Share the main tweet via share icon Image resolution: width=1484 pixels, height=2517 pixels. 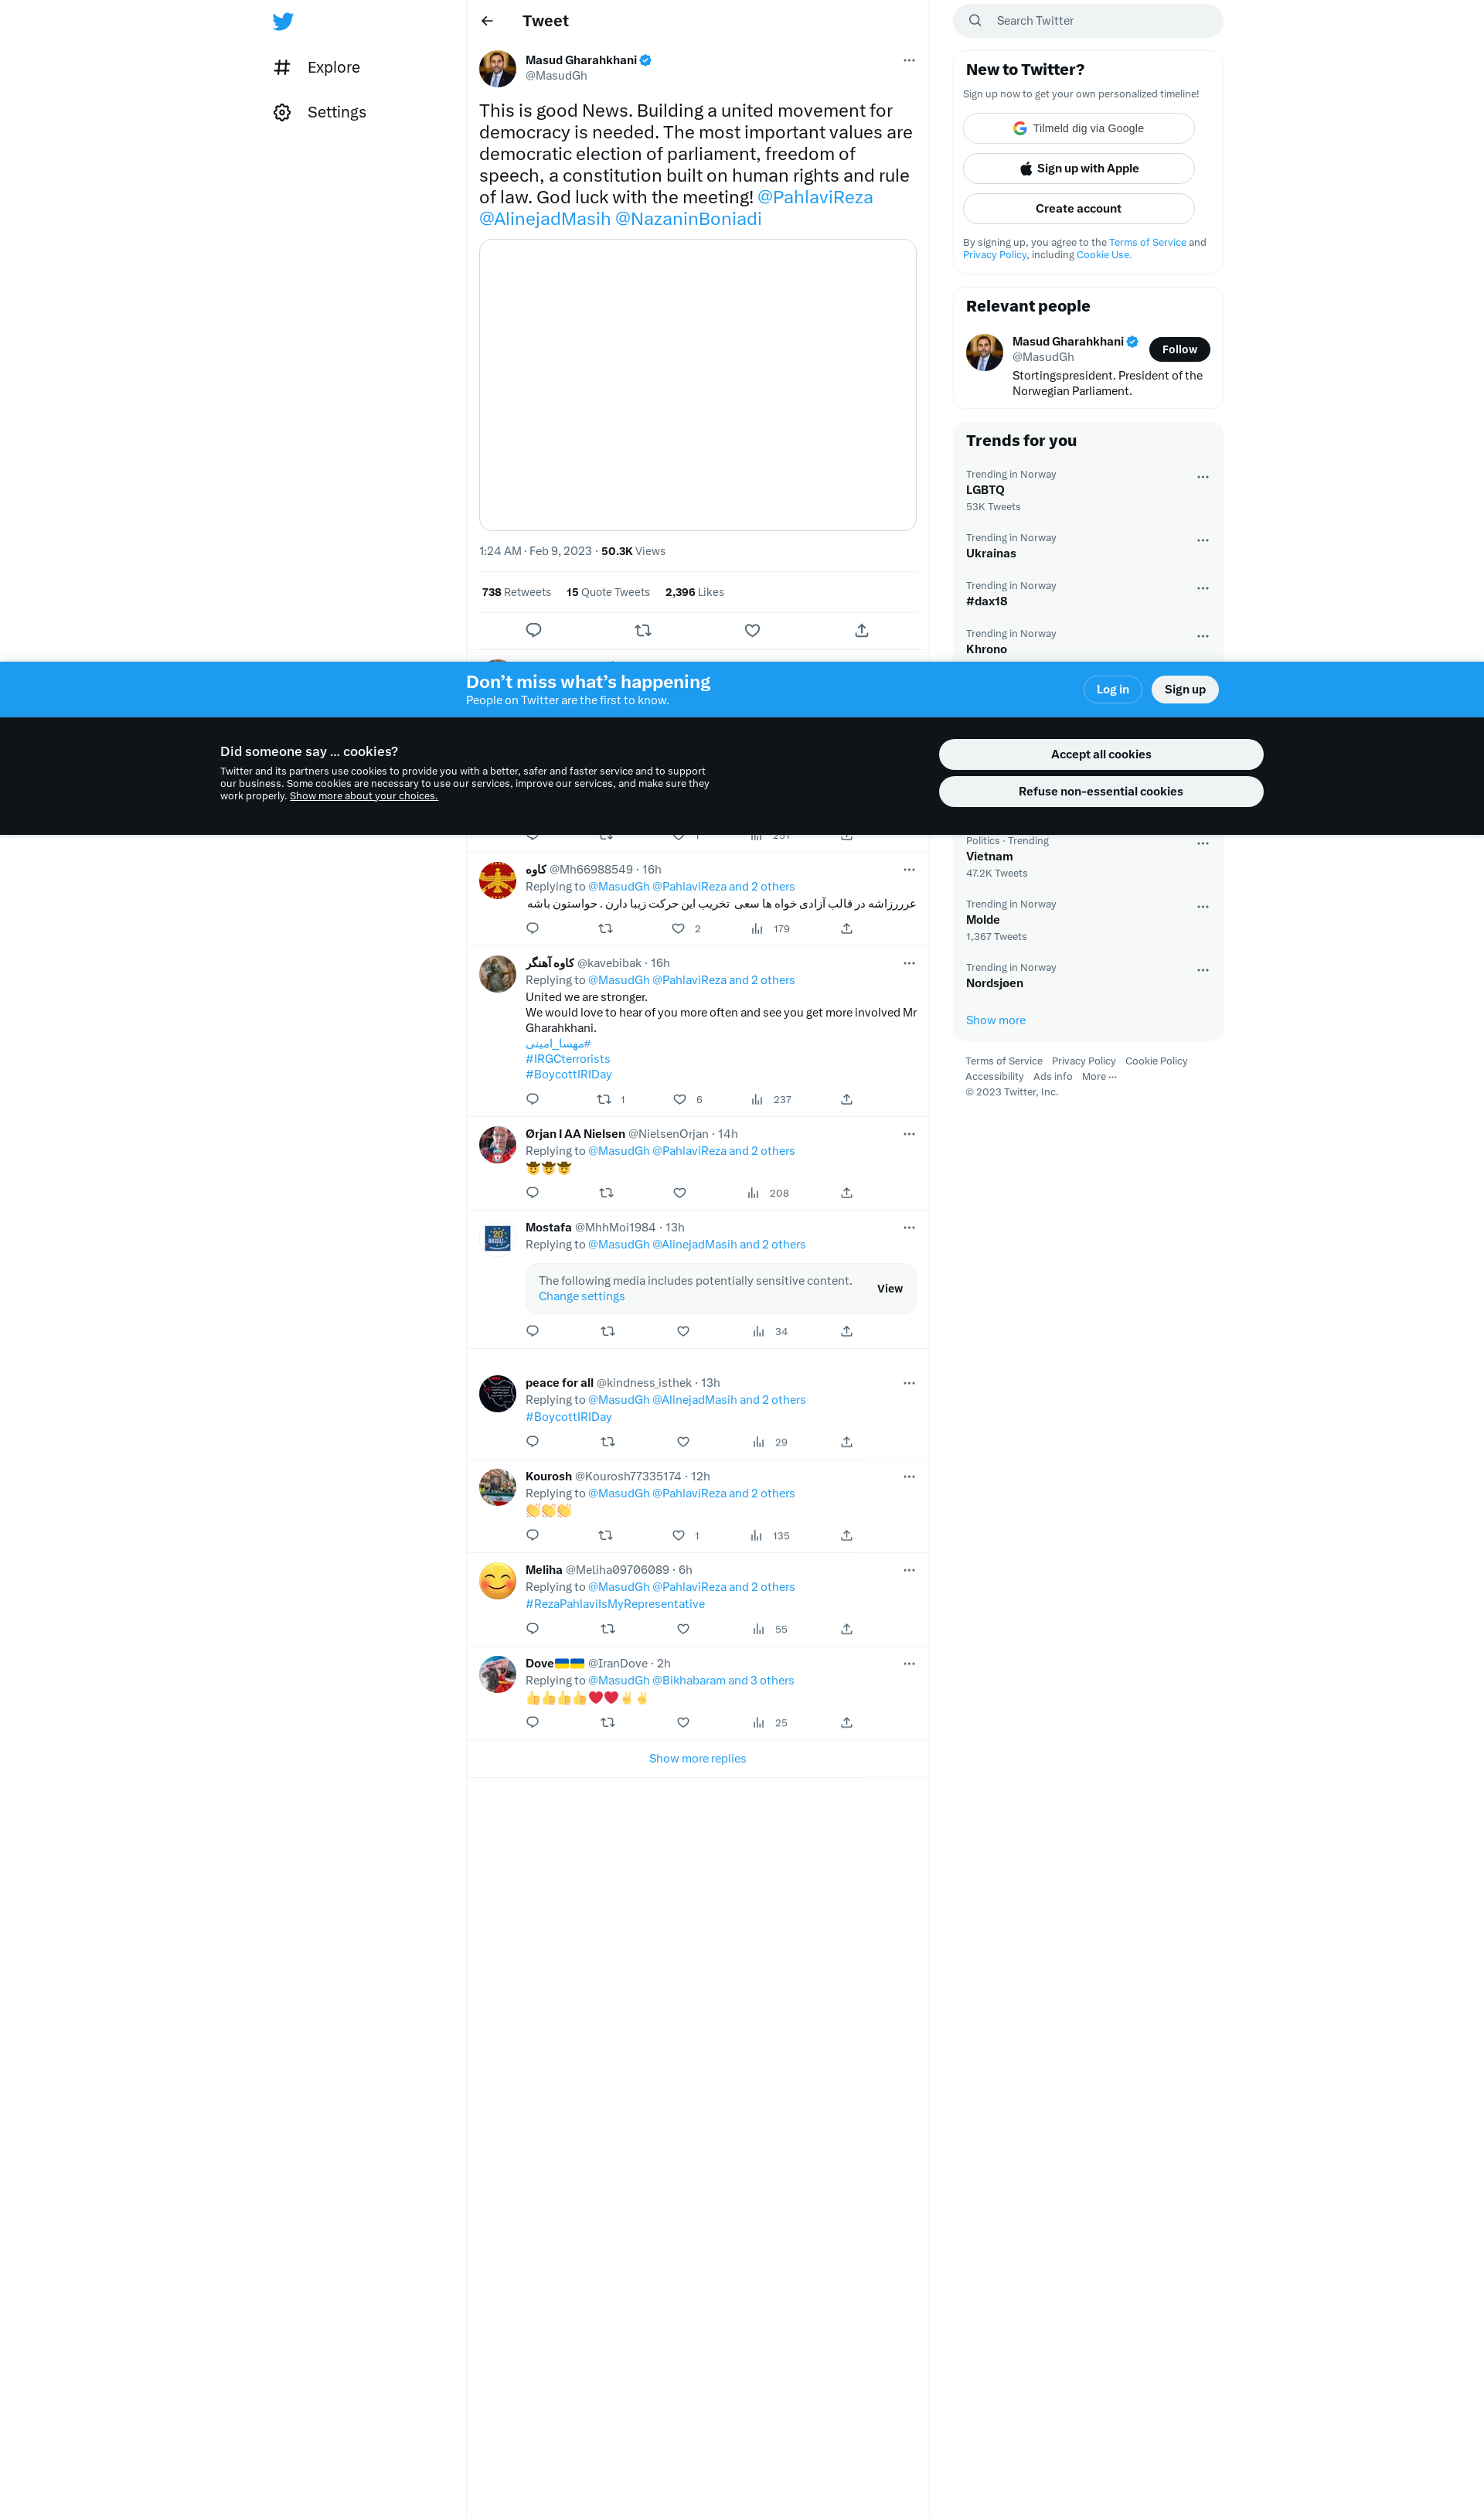861,630
